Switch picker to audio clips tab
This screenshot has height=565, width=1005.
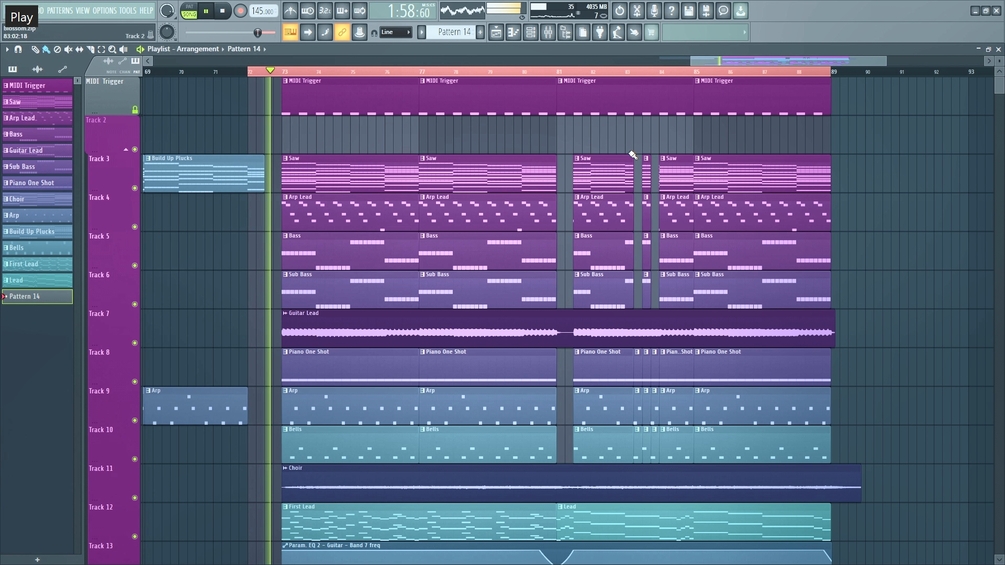pos(37,69)
